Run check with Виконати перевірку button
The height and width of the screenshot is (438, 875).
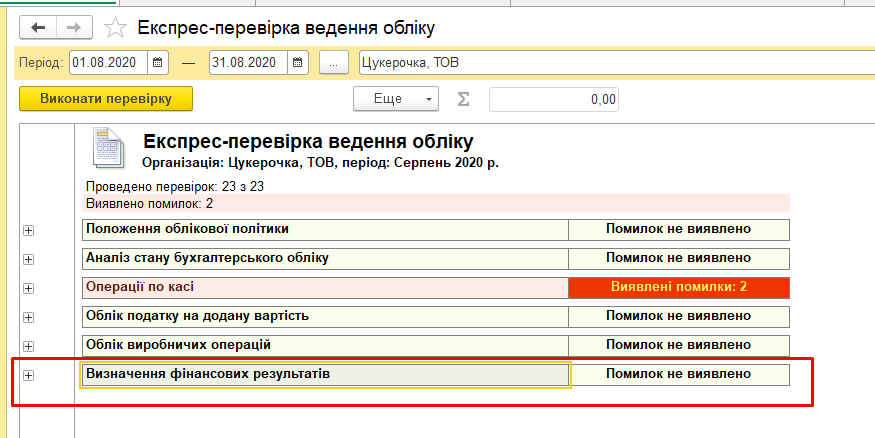point(106,99)
